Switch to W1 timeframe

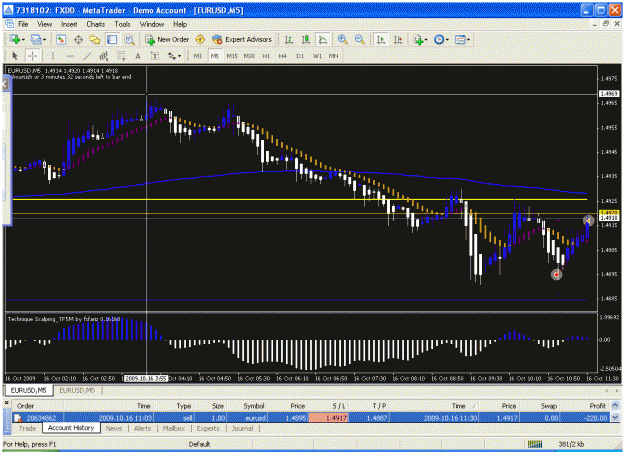pos(317,56)
